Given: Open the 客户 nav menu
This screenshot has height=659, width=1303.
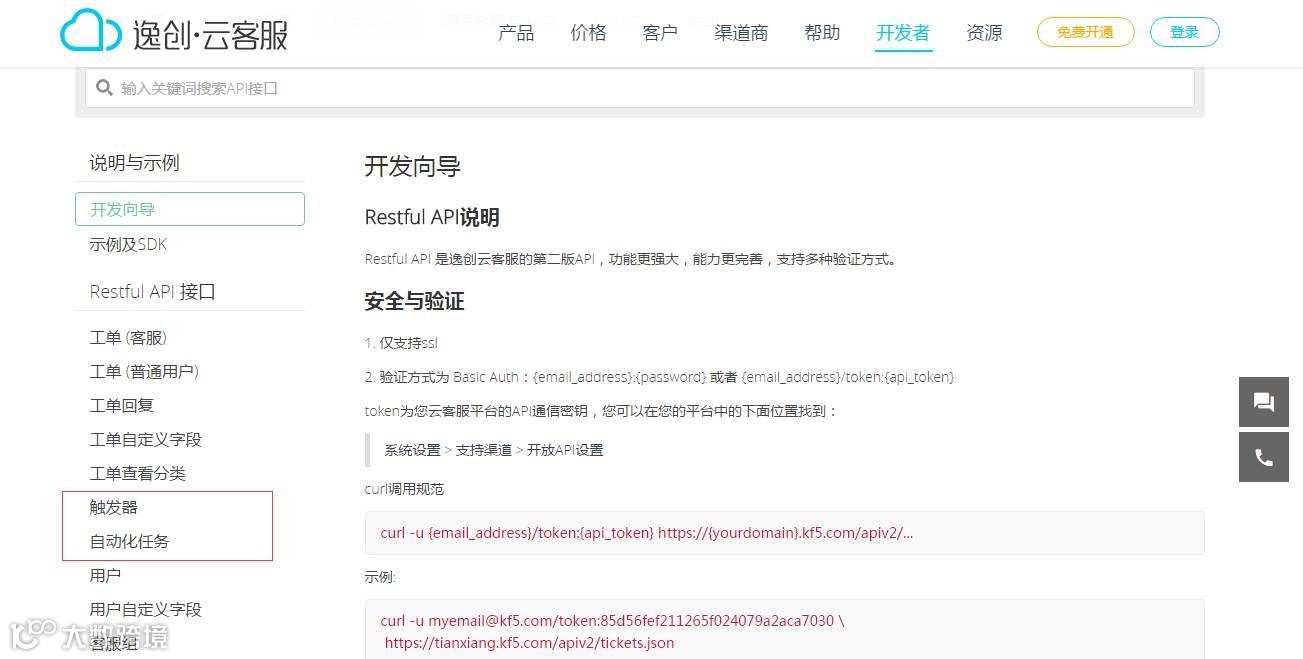Looking at the screenshot, I should (x=660, y=33).
